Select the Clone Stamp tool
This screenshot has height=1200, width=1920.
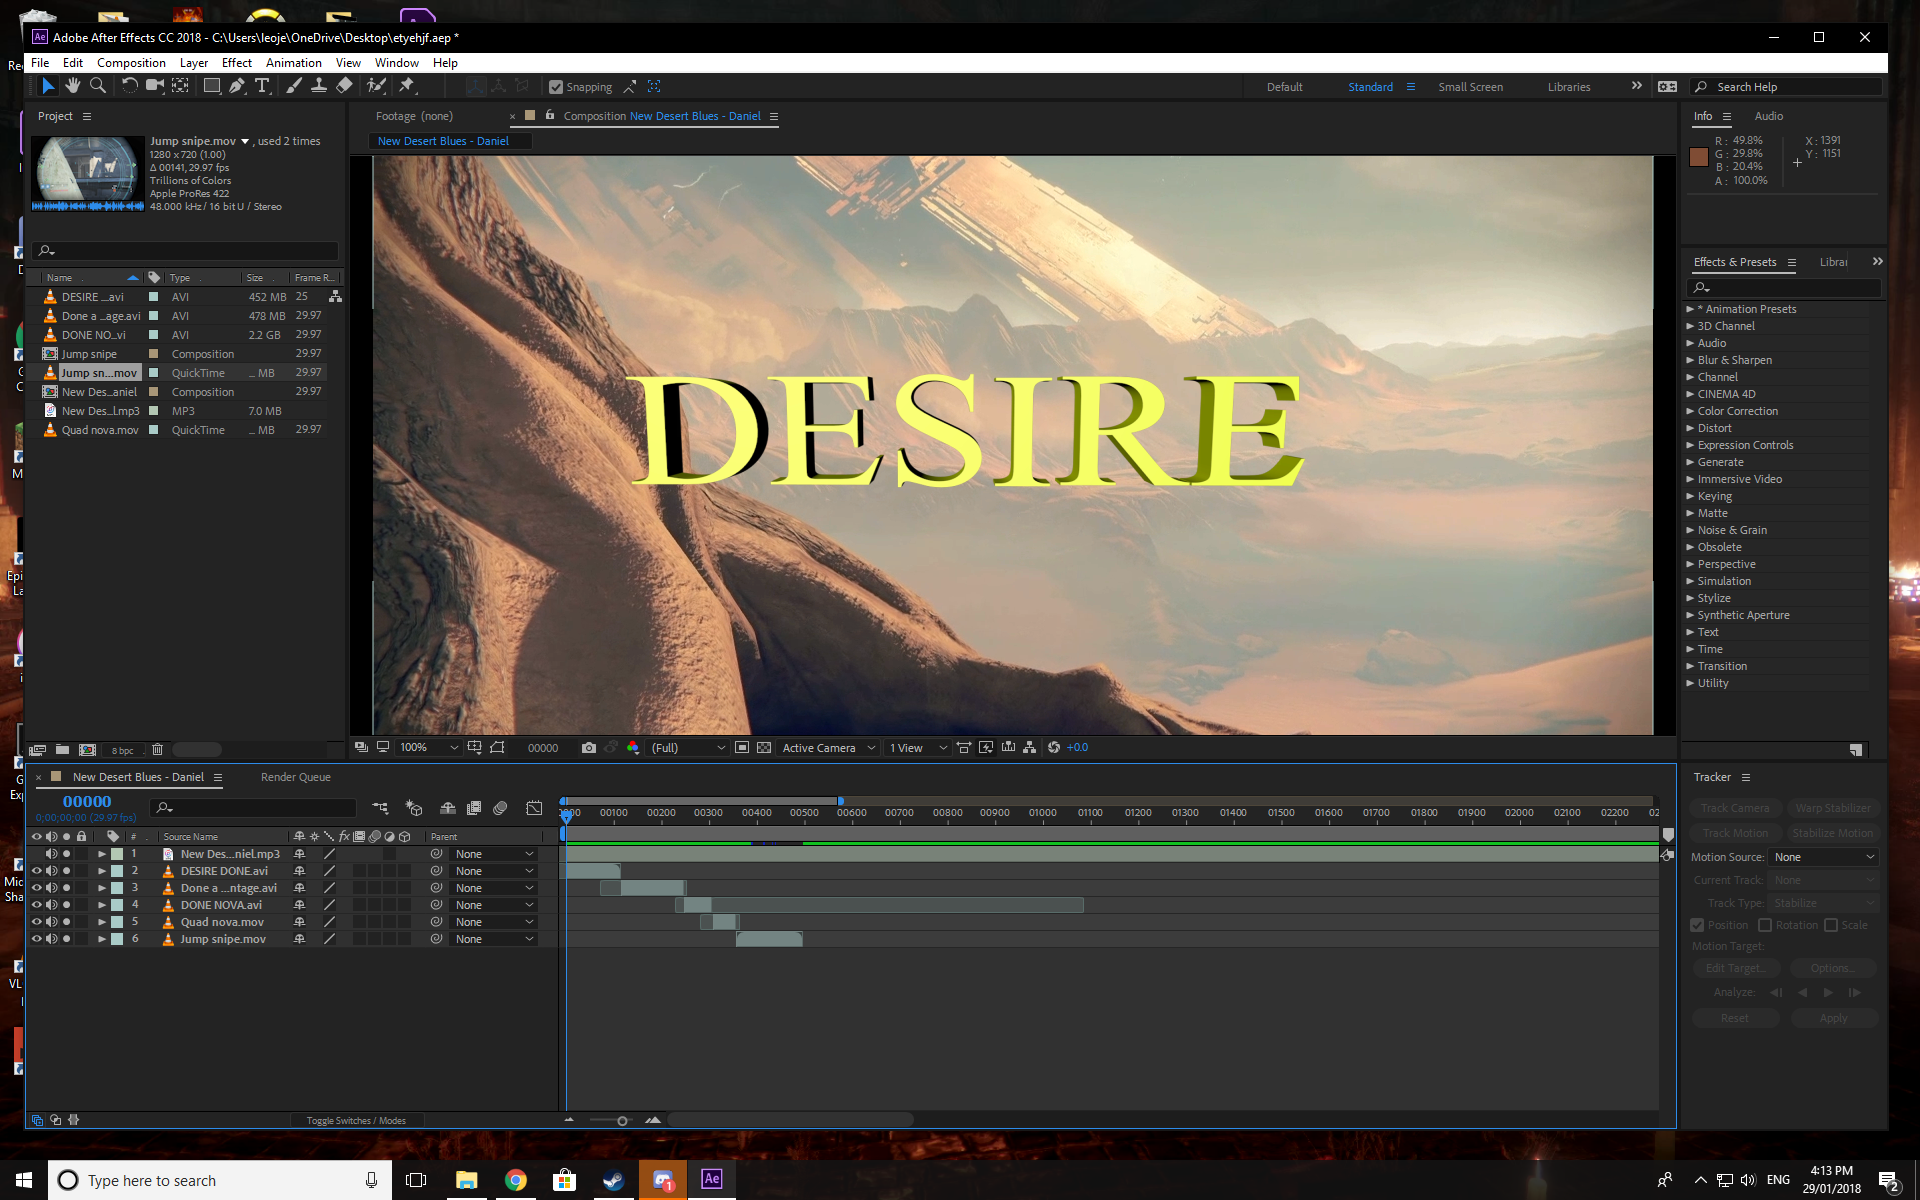(318, 87)
